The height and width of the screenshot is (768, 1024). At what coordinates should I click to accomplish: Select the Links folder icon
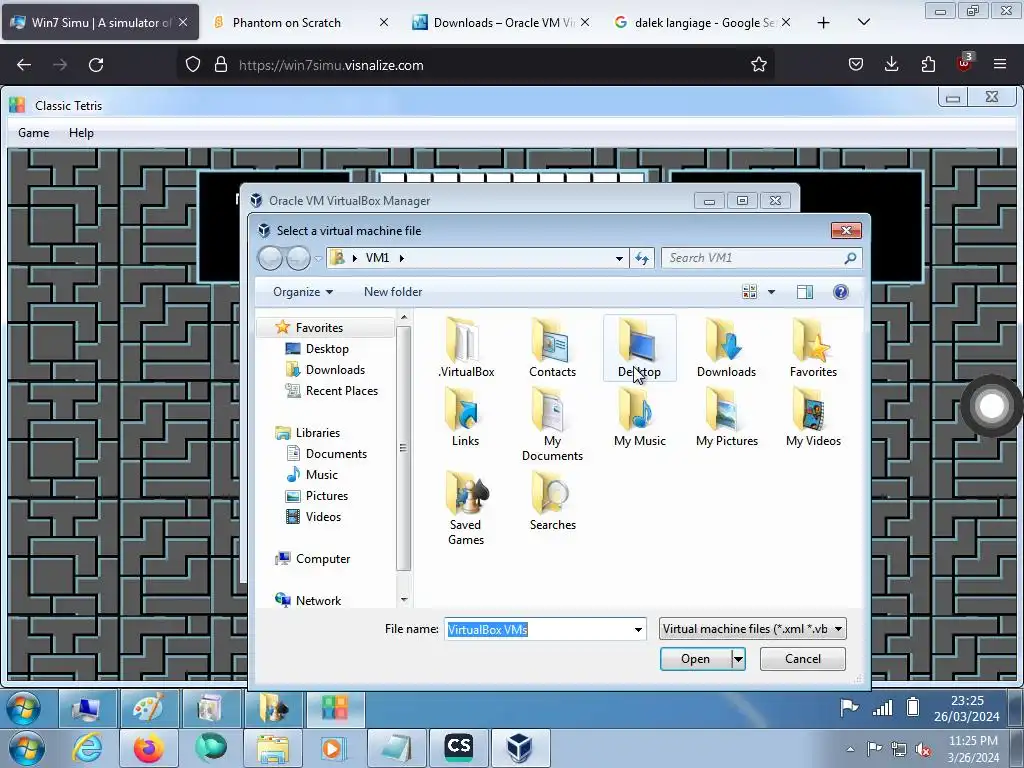(x=465, y=417)
